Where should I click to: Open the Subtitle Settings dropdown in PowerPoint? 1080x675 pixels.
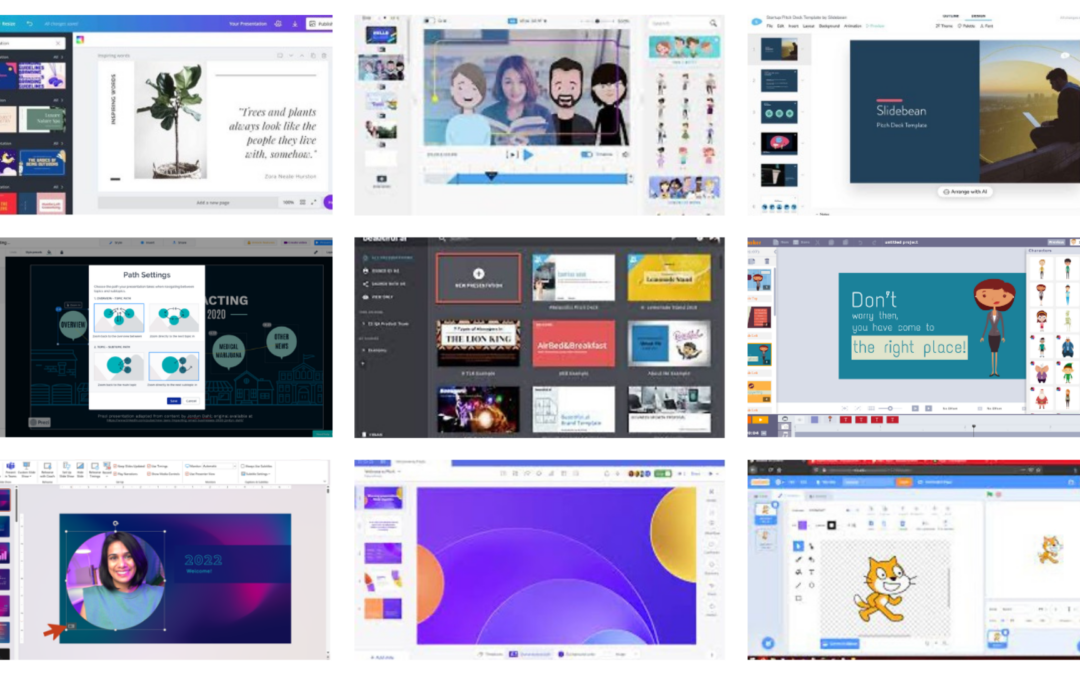click(257, 474)
